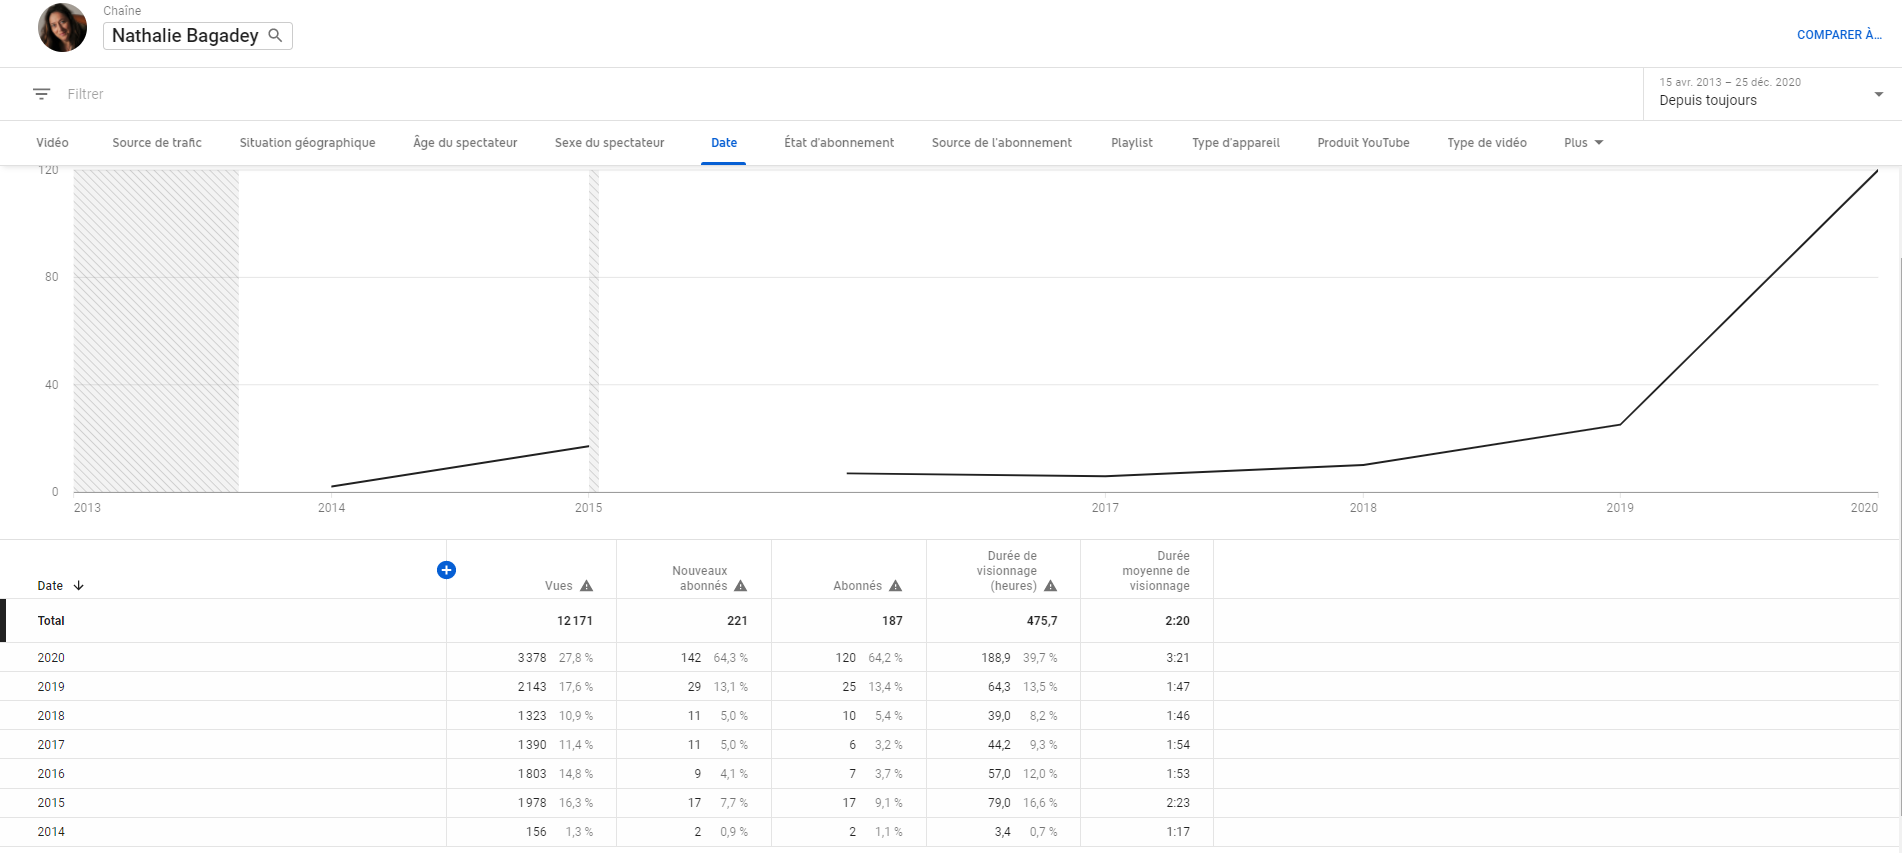Screen dimensions: 1902x853
Task: Click the 475,7 total watch hours value
Action: (x=1042, y=621)
